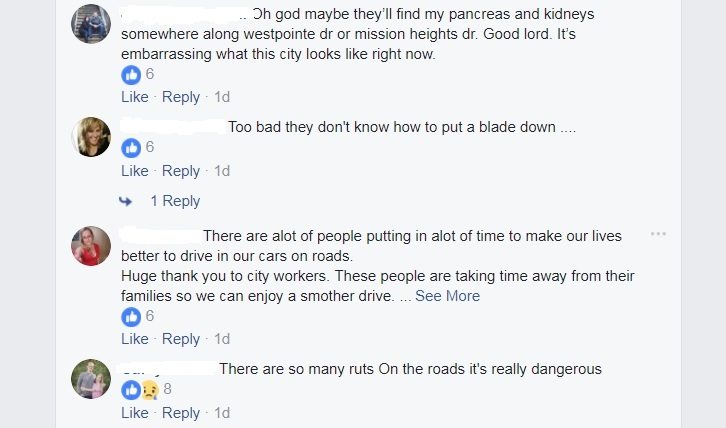The width and height of the screenshot is (726, 428).
Task: Reply to the city workers comment
Action: (181, 339)
